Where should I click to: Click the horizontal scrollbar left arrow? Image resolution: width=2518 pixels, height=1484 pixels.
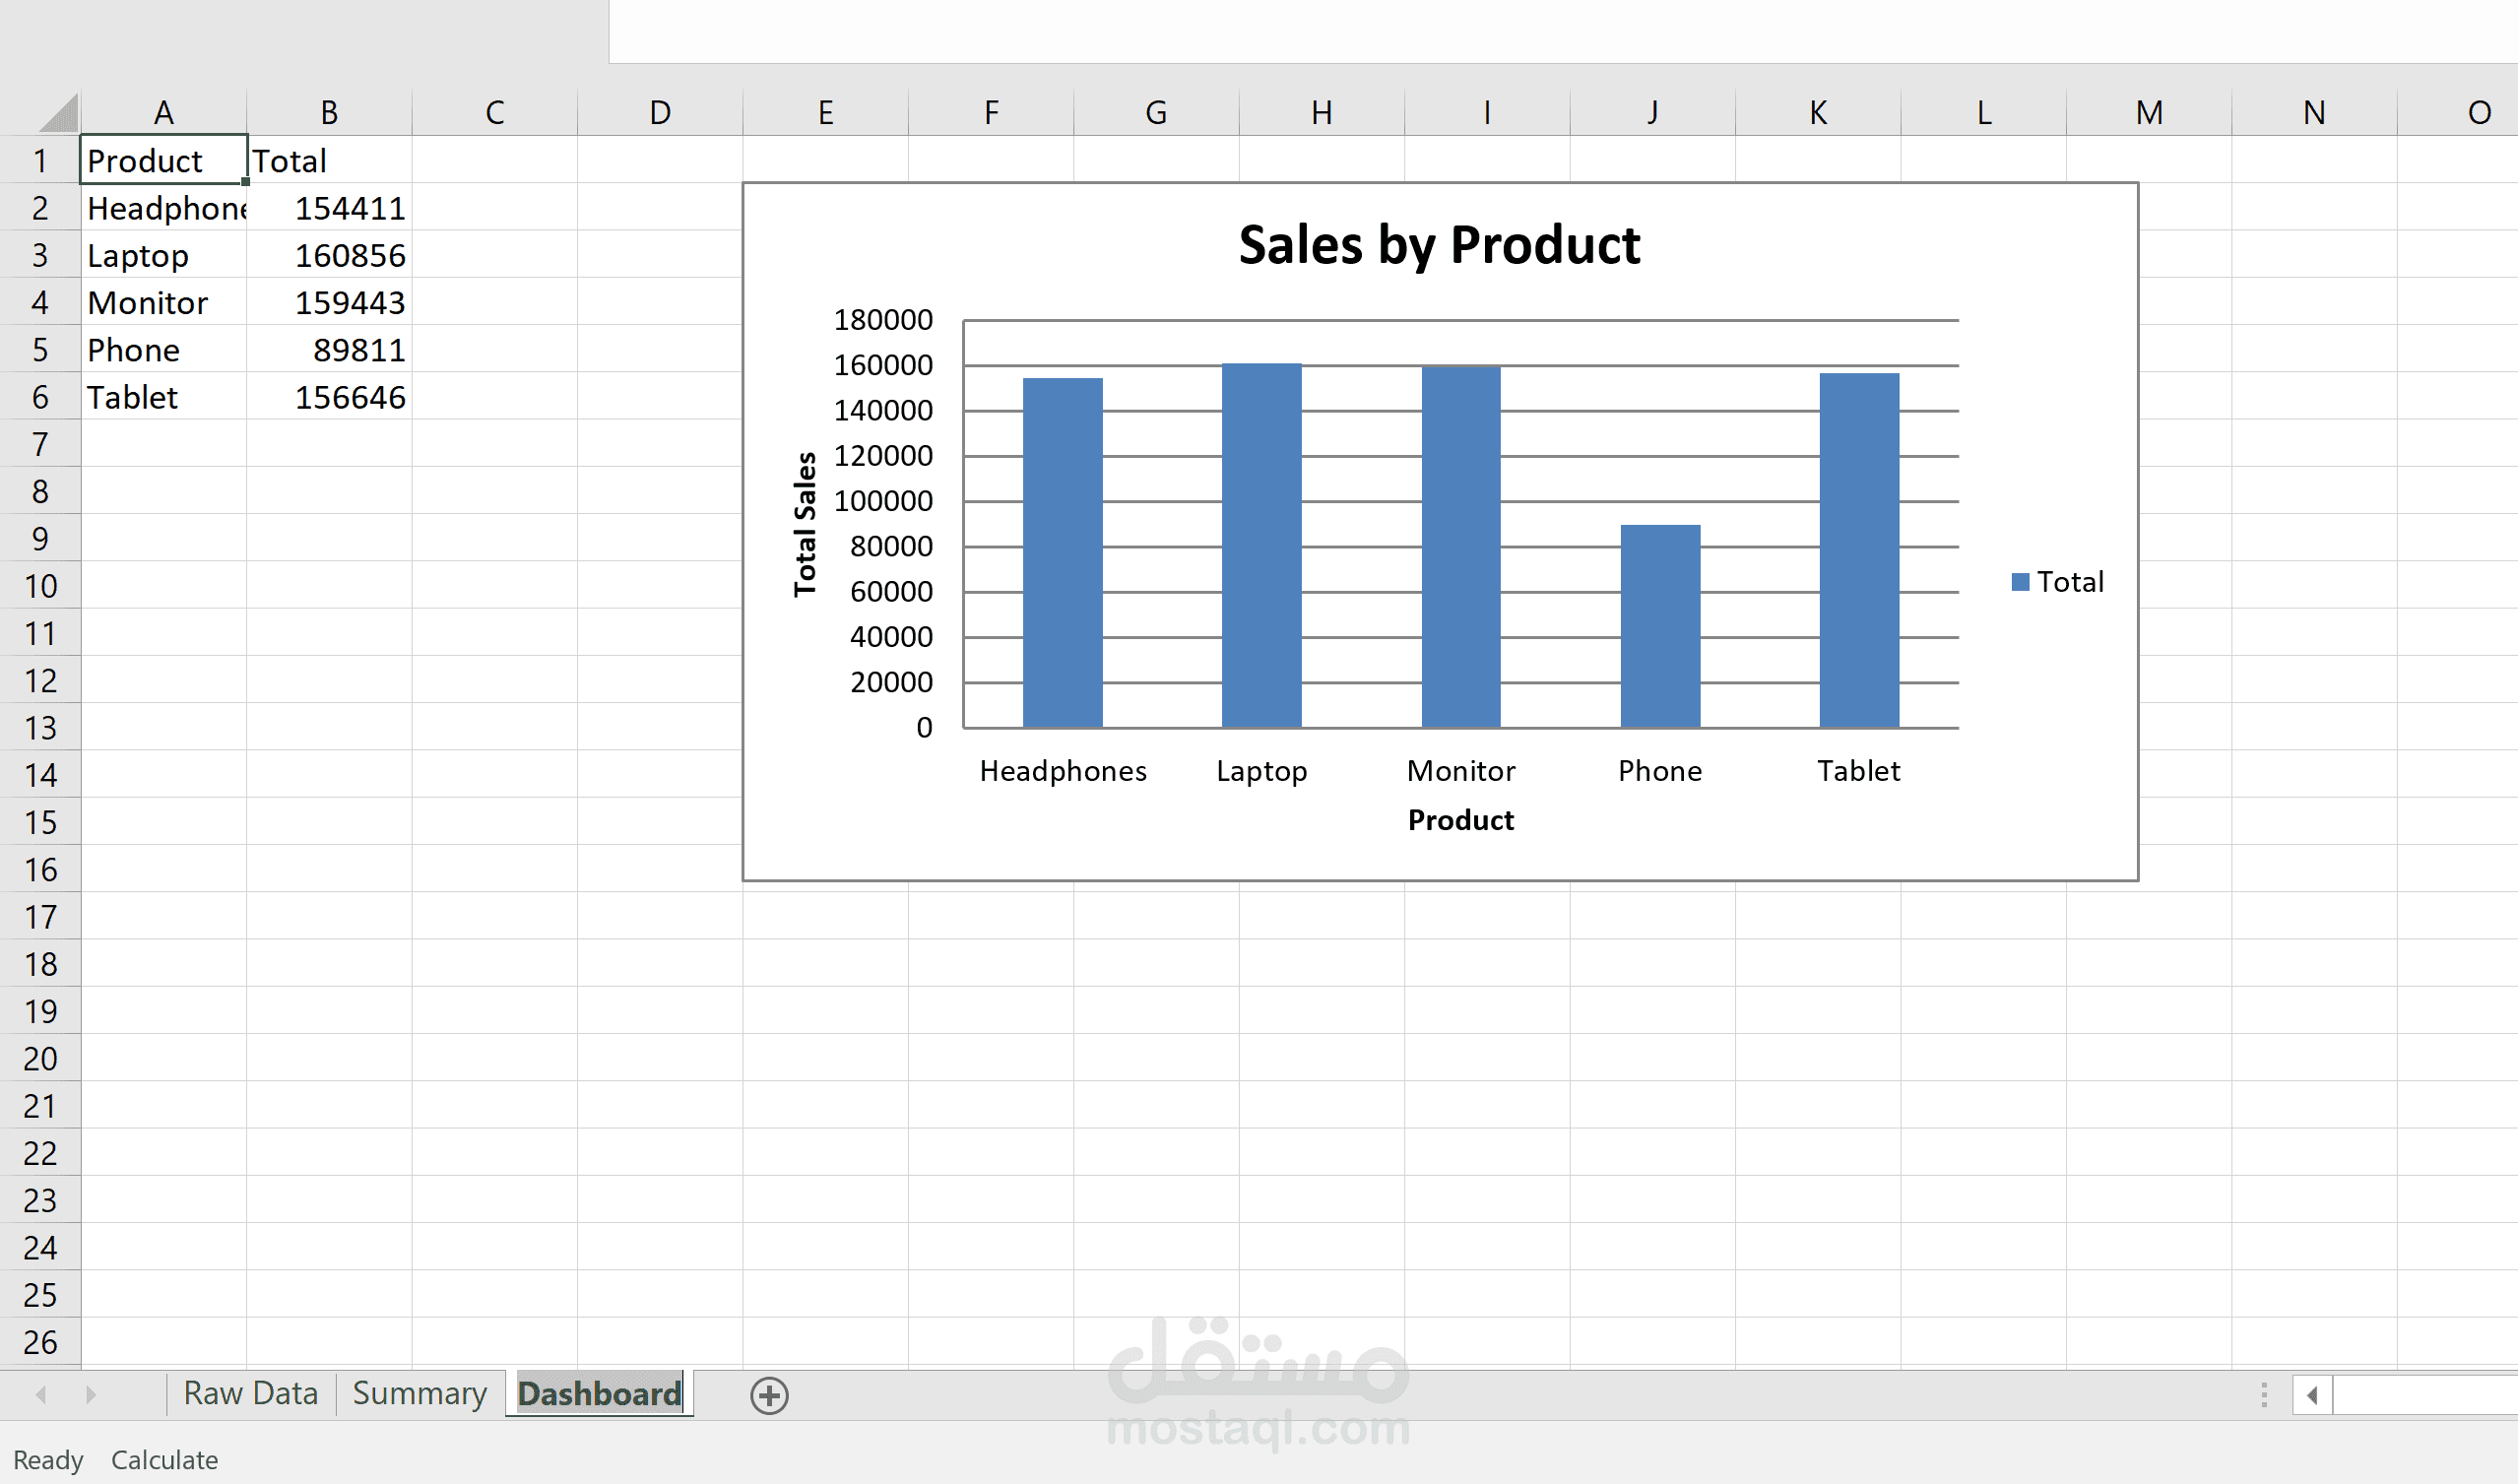click(2312, 1395)
